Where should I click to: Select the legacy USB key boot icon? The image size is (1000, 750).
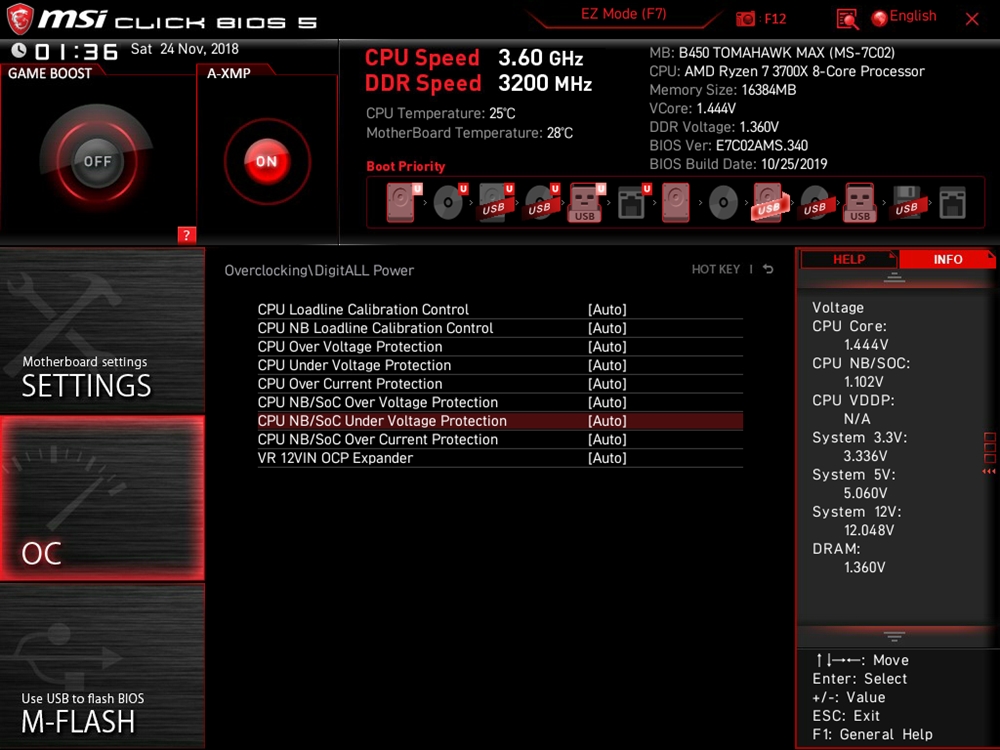pos(860,202)
